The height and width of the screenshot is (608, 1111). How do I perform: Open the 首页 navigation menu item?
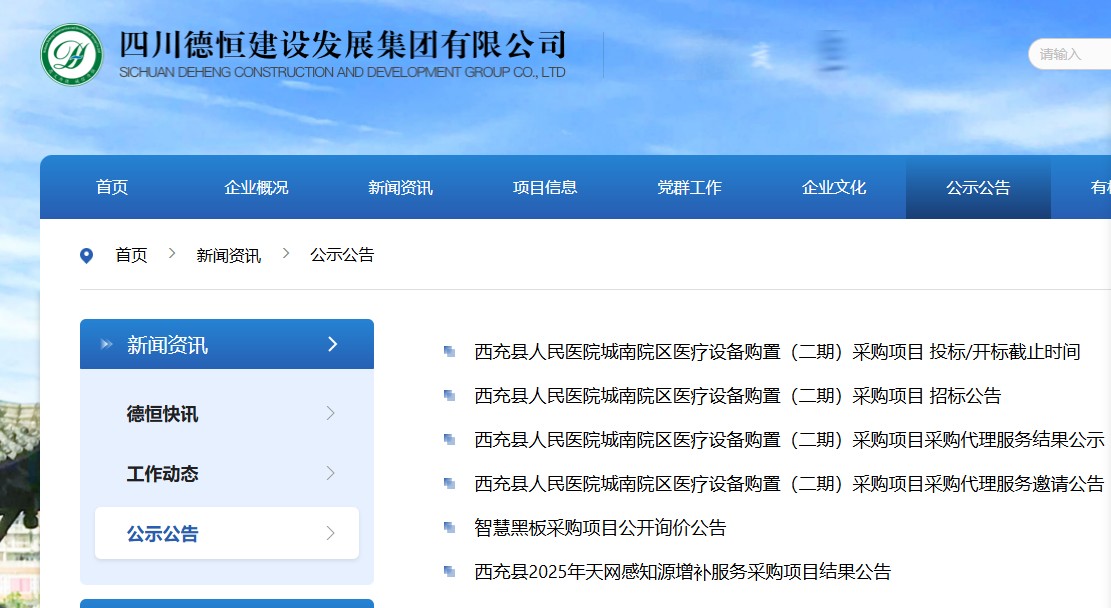pyautogui.click(x=112, y=187)
